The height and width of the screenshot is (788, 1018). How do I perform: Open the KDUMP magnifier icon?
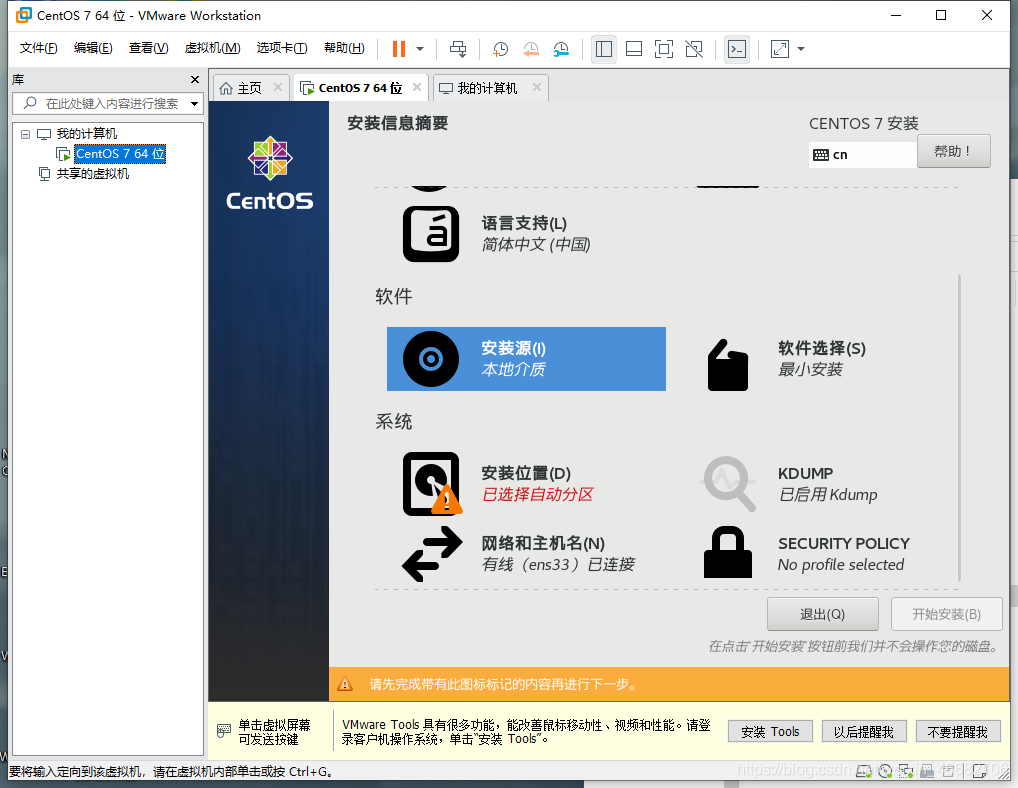click(728, 484)
